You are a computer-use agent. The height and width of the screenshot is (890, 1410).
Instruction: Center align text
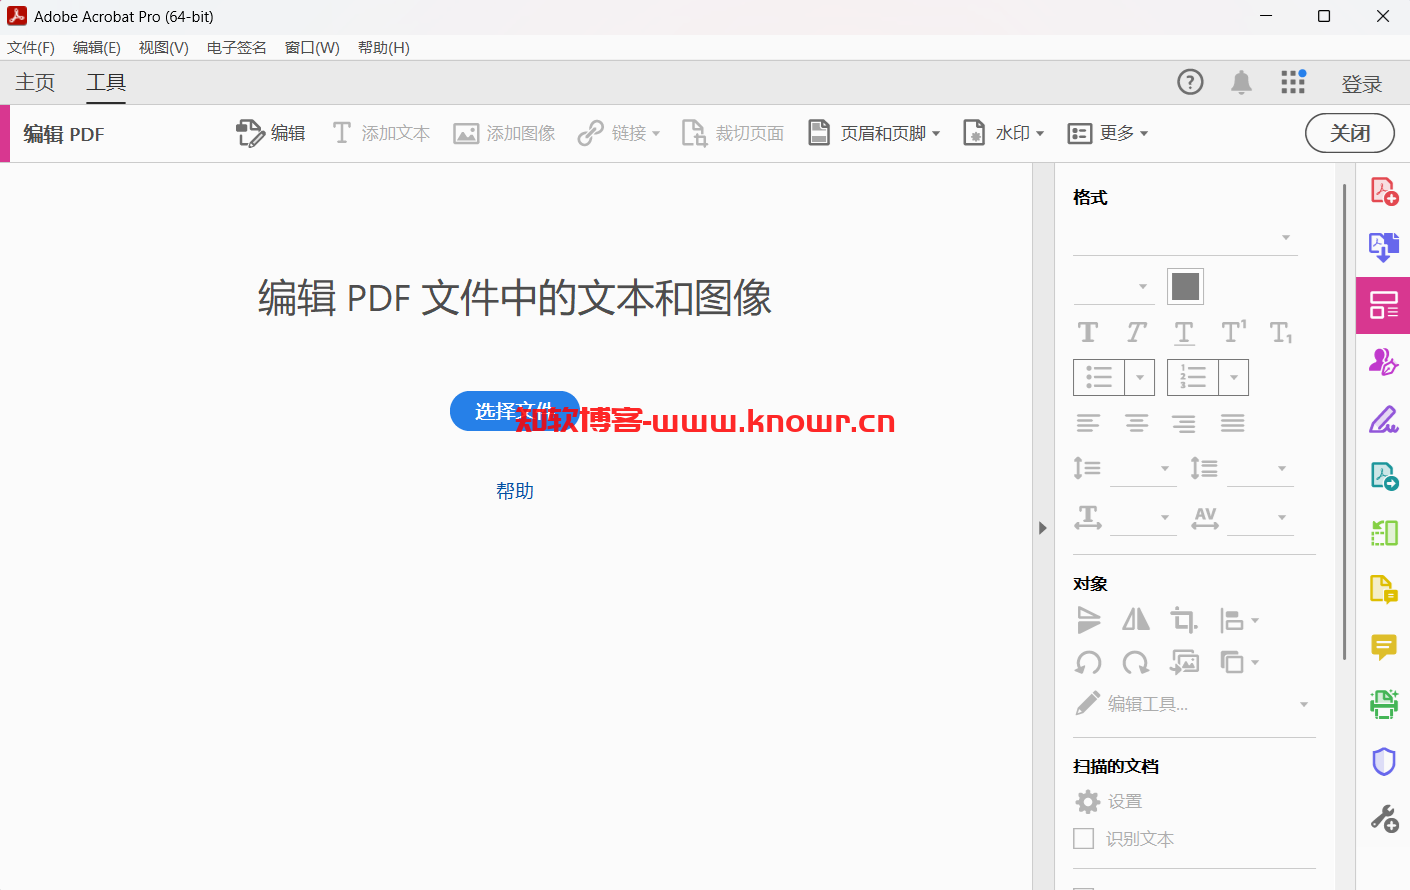tap(1137, 423)
